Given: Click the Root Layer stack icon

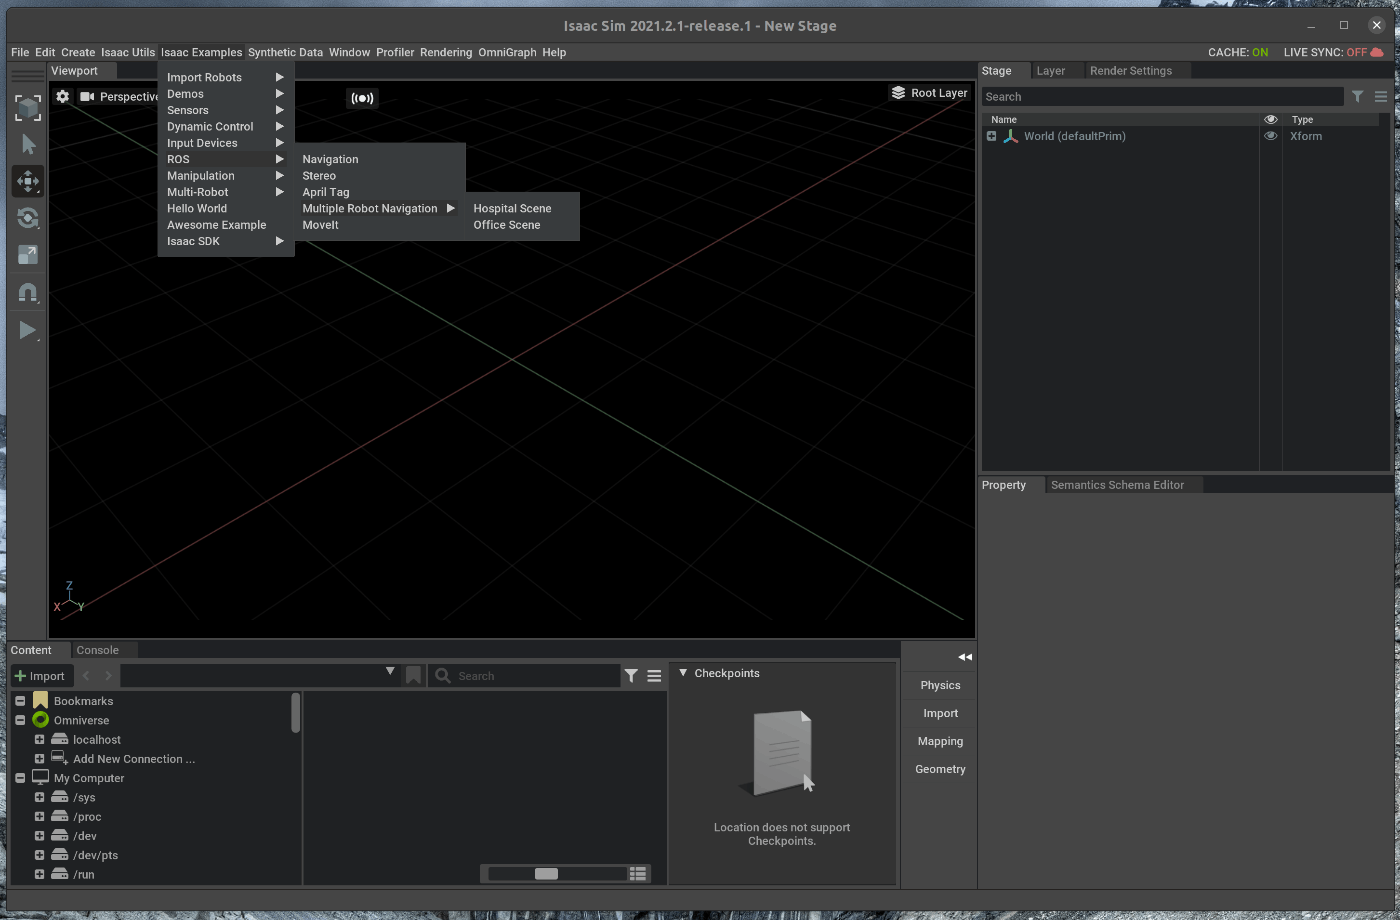Looking at the screenshot, I should [898, 93].
